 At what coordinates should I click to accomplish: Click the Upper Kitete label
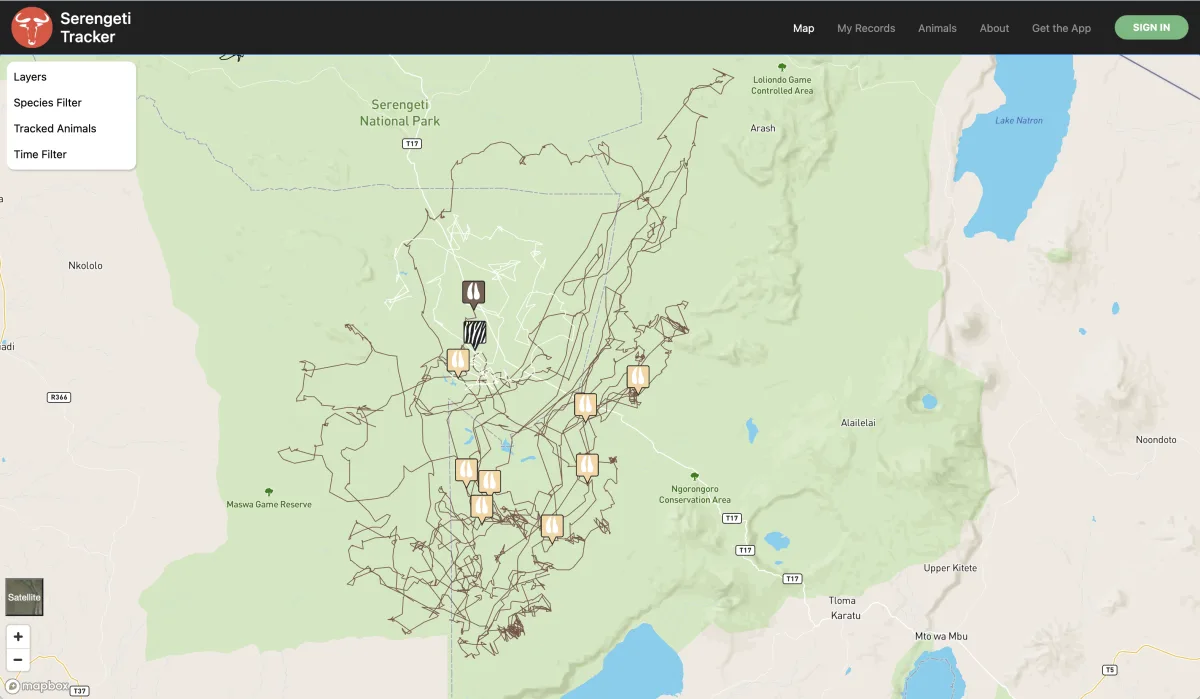950,568
